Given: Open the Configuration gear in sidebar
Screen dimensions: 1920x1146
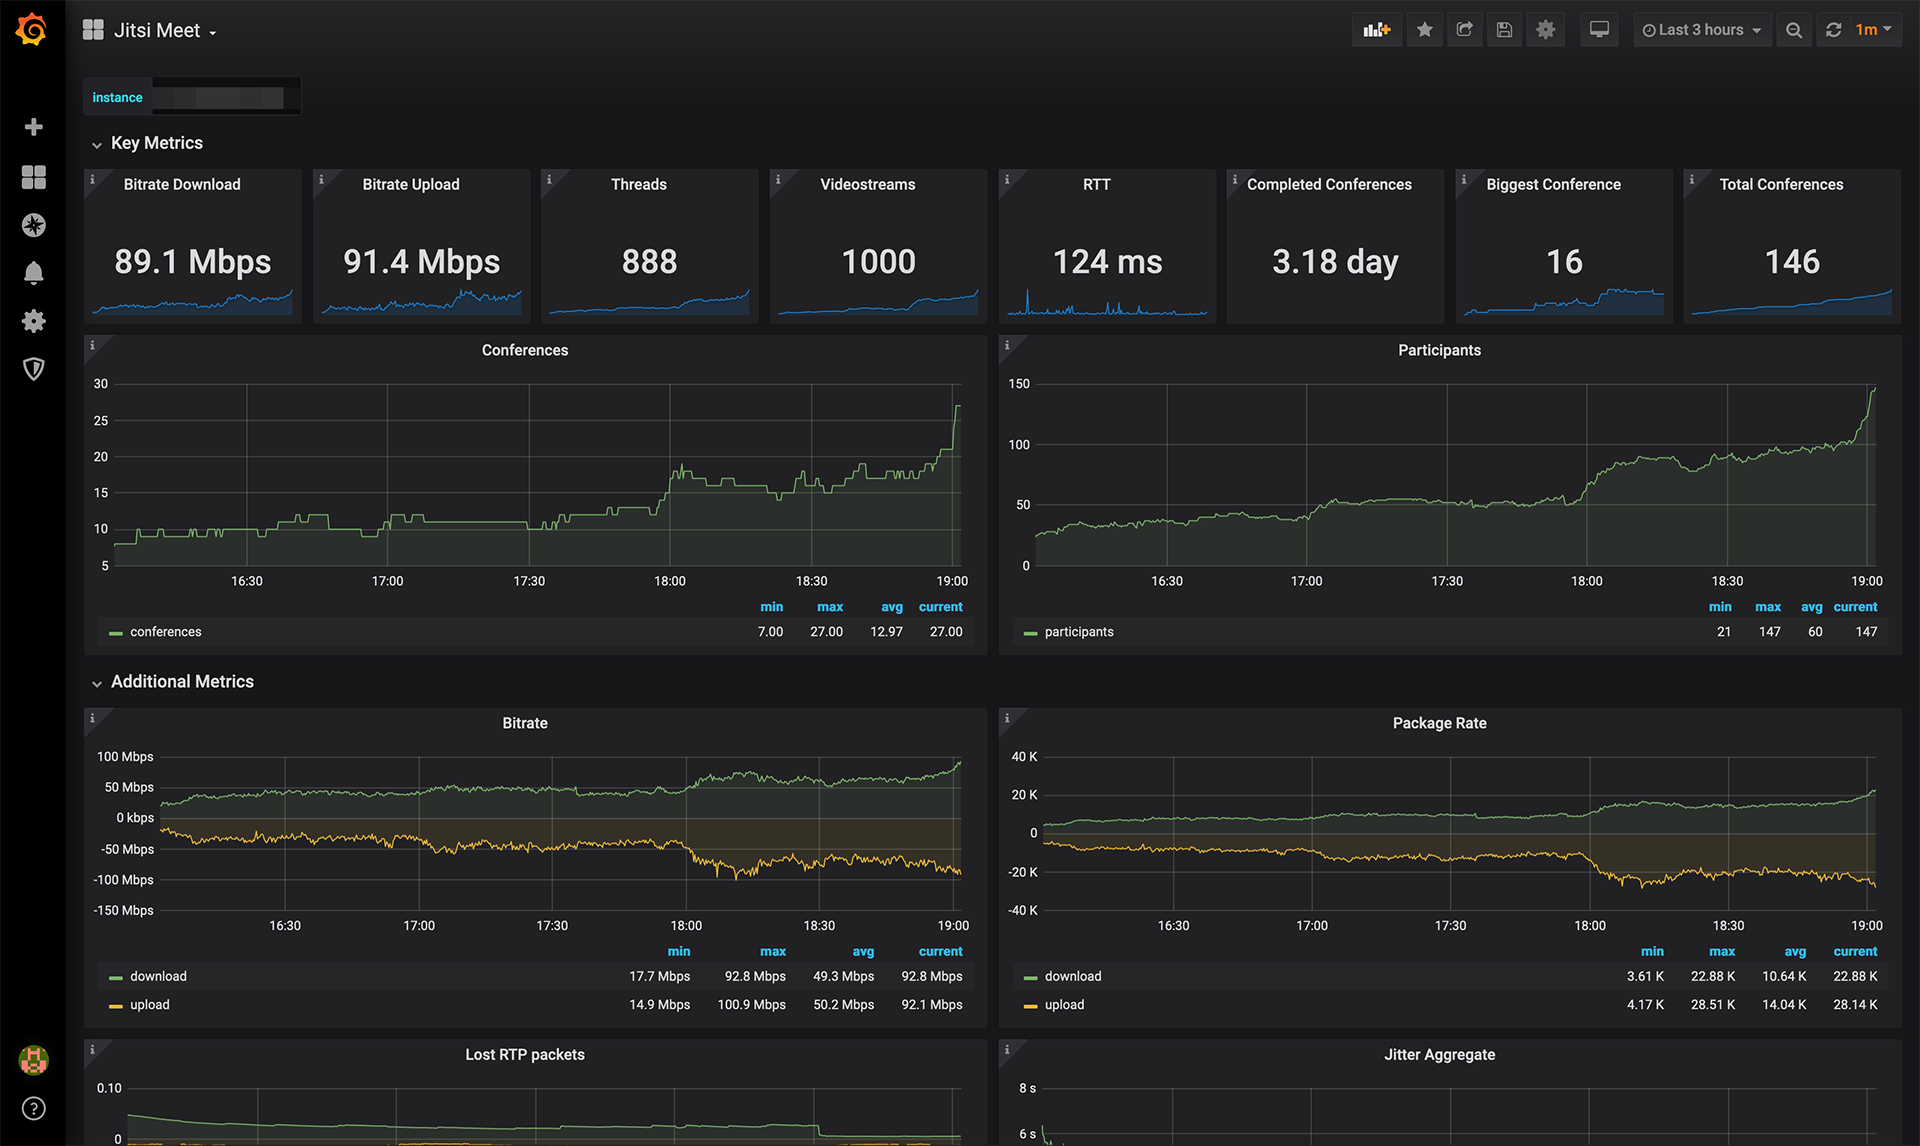Looking at the screenshot, I should pos(34,321).
